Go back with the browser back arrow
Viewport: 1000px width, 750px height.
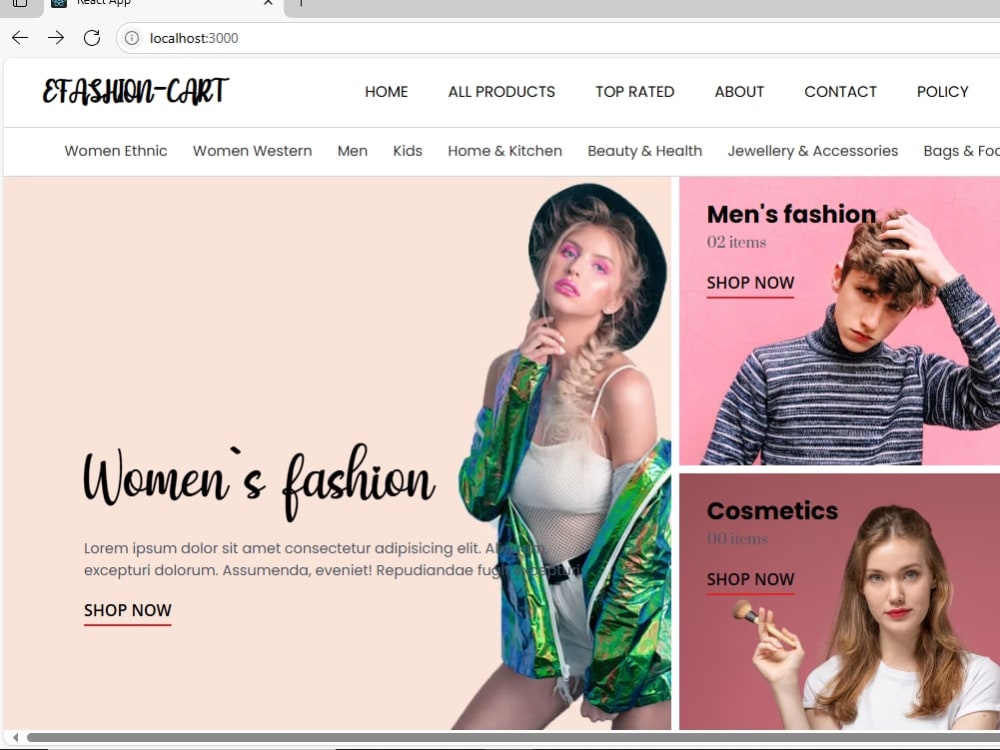pyautogui.click(x=20, y=38)
